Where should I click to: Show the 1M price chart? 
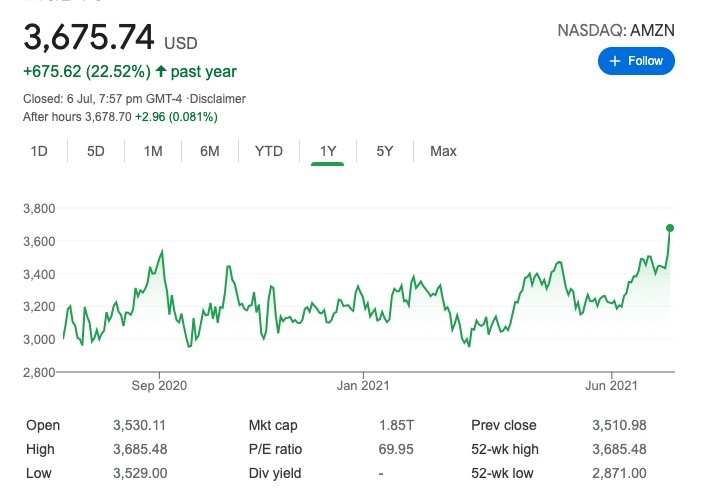[x=153, y=151]
